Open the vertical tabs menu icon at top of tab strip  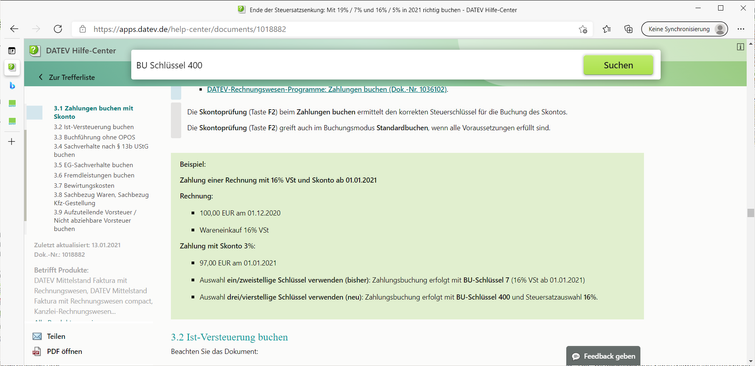coord(12,51)
